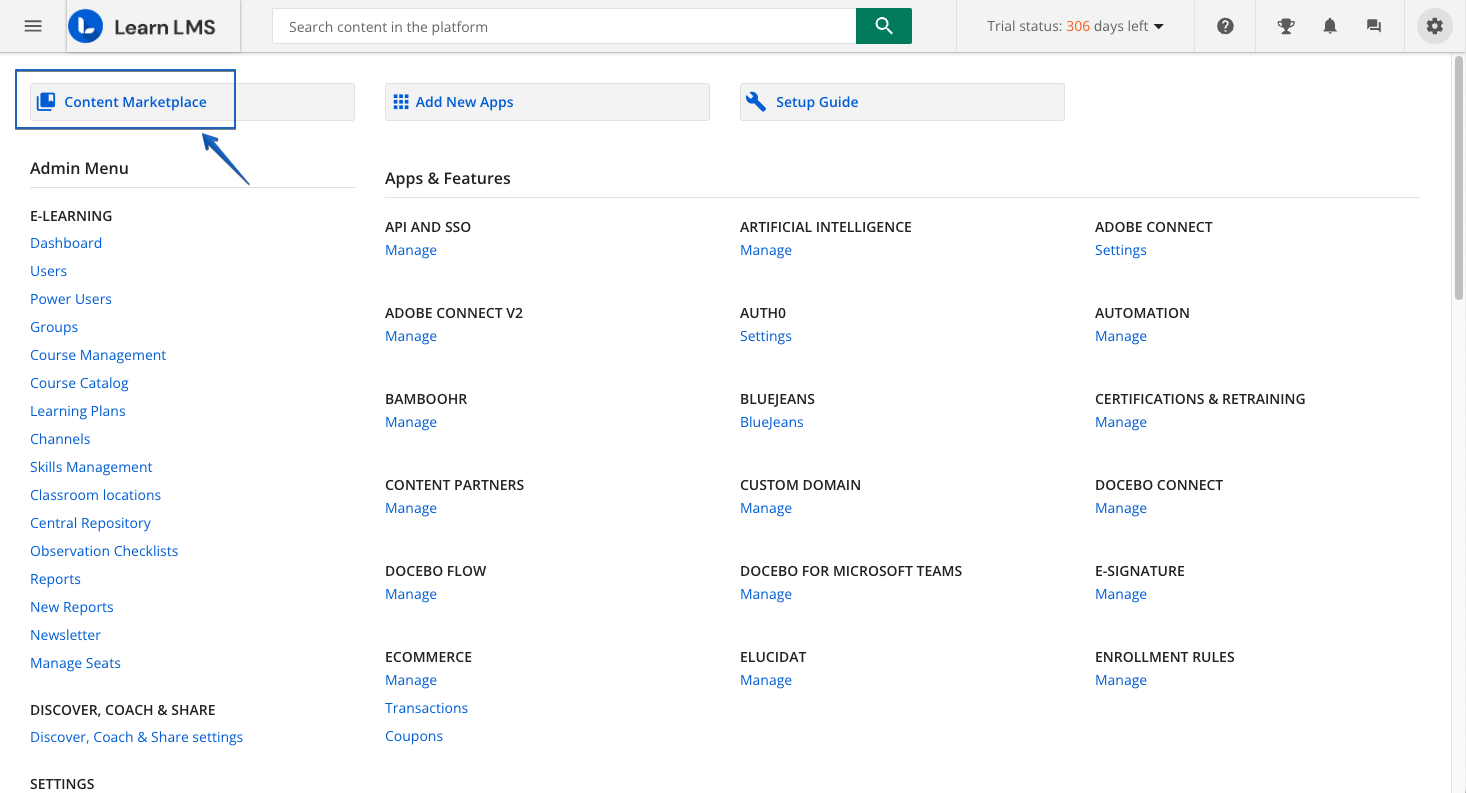Open Discover, Coach & Share settings
The height and width of the screenshot is (793, 1466).
pyautogui.click(x=136, y=737)
